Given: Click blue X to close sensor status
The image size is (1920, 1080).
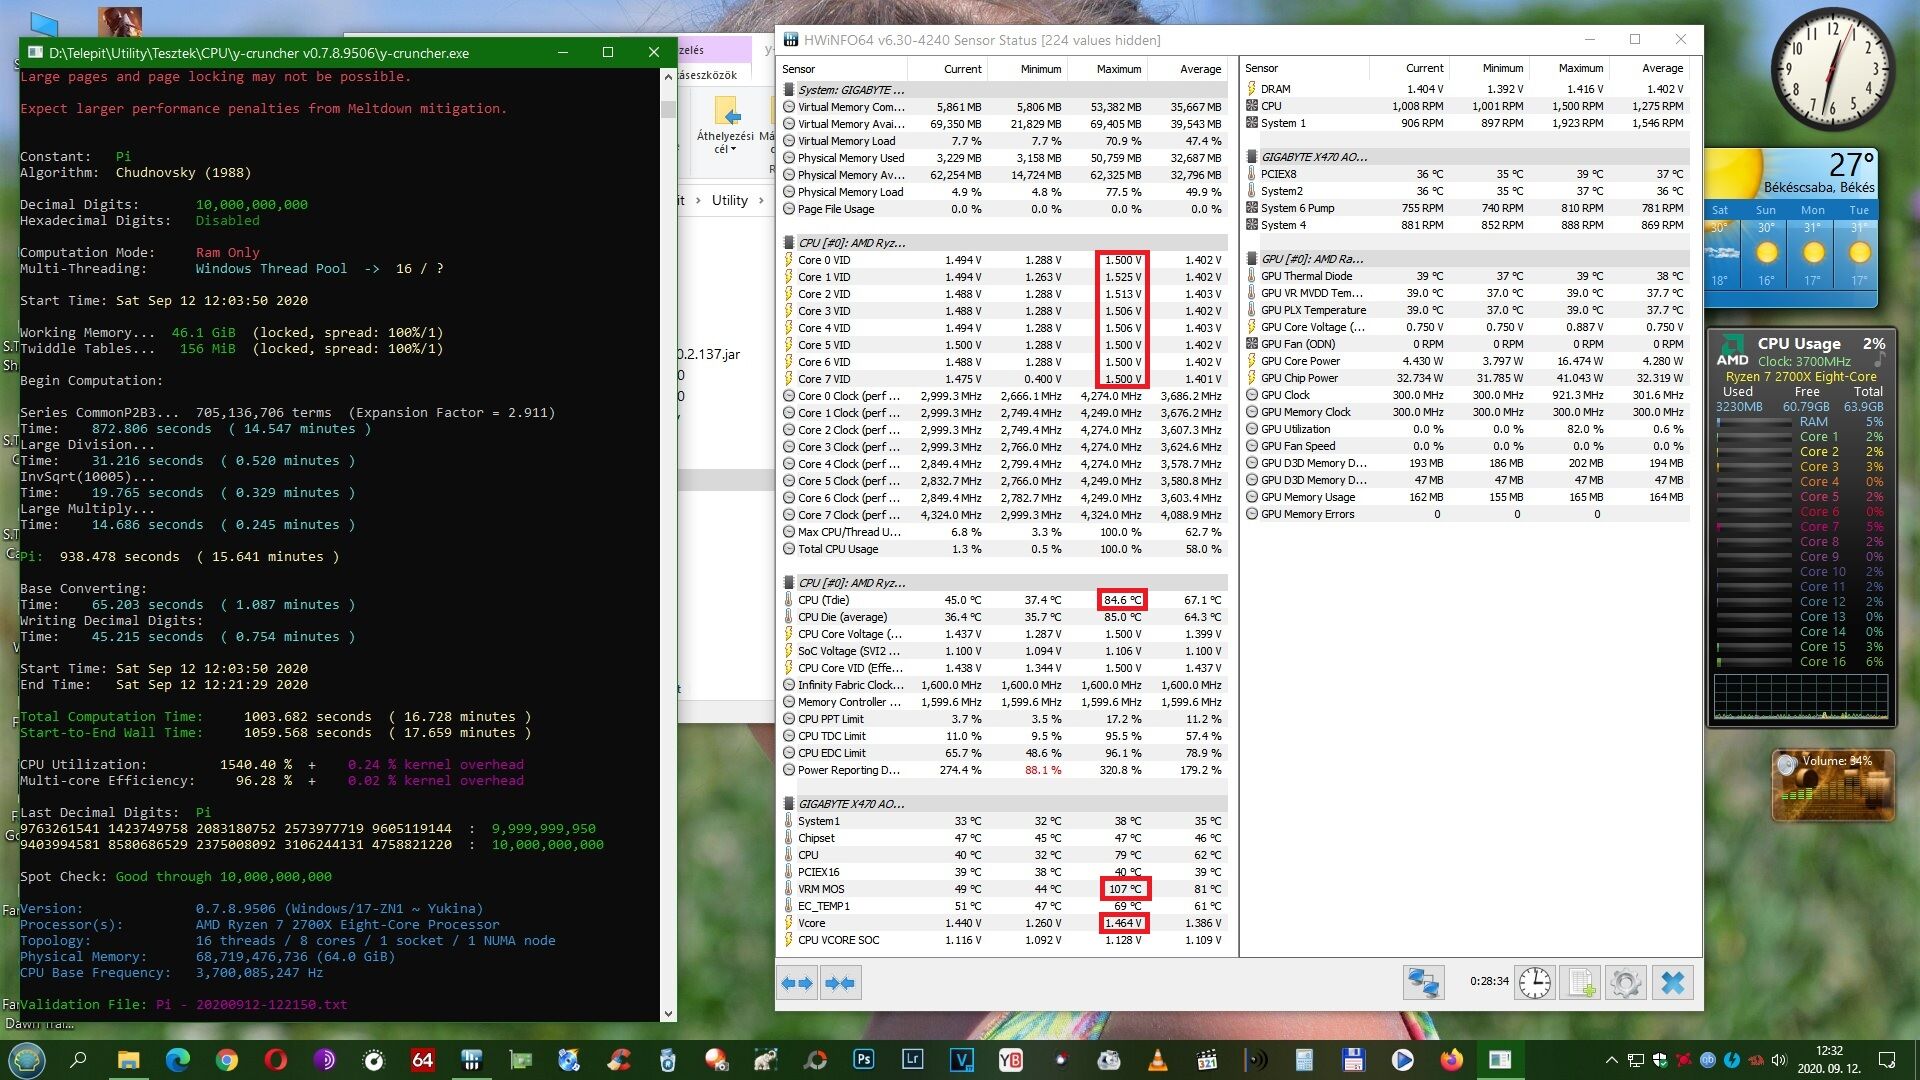Looking at the screenshot, I should (1672, 983).
